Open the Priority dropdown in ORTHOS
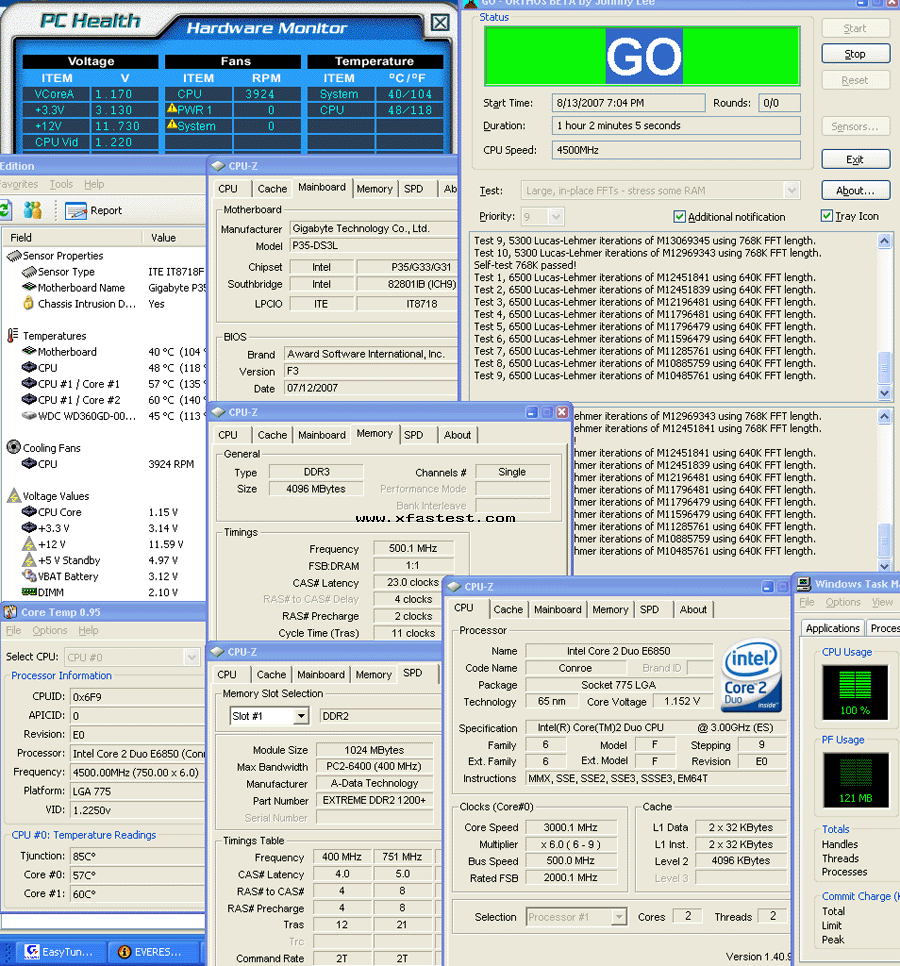This screenshot has width=900, height=966. [556, 217]
